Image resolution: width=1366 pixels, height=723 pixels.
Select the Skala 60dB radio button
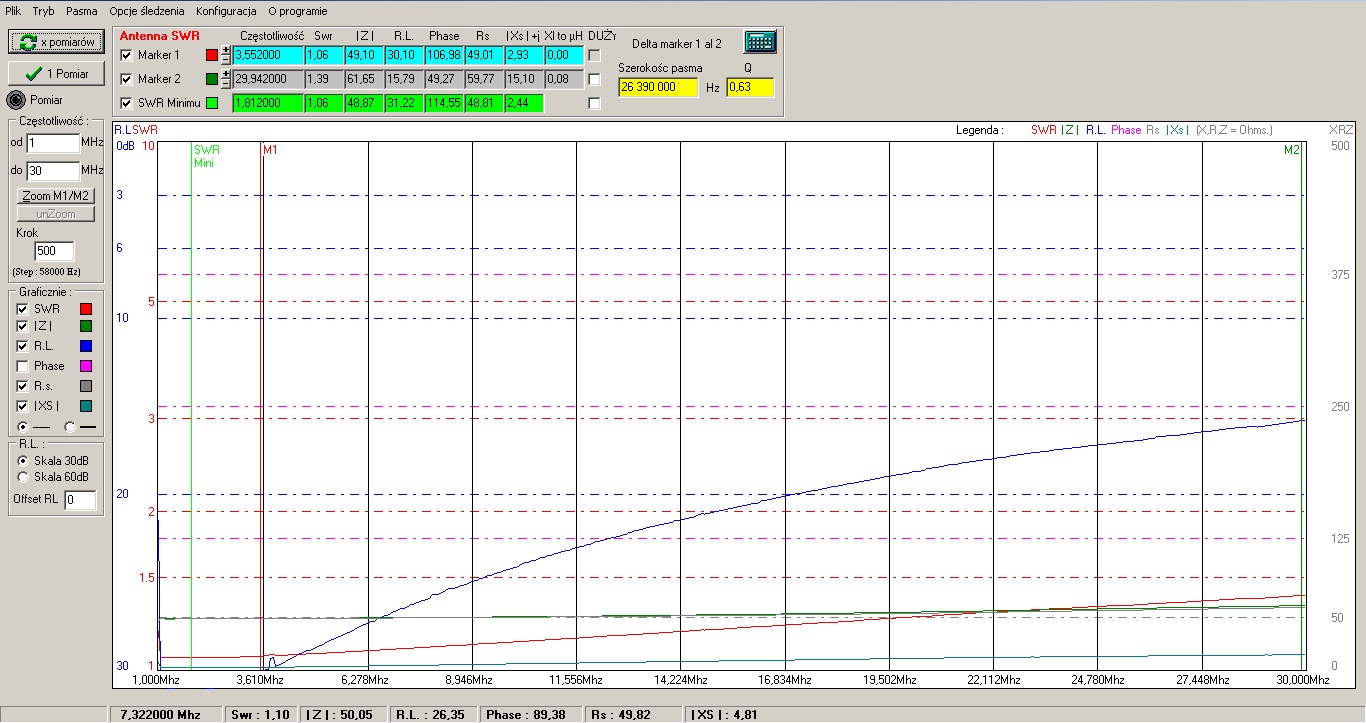tap(23, 477)
